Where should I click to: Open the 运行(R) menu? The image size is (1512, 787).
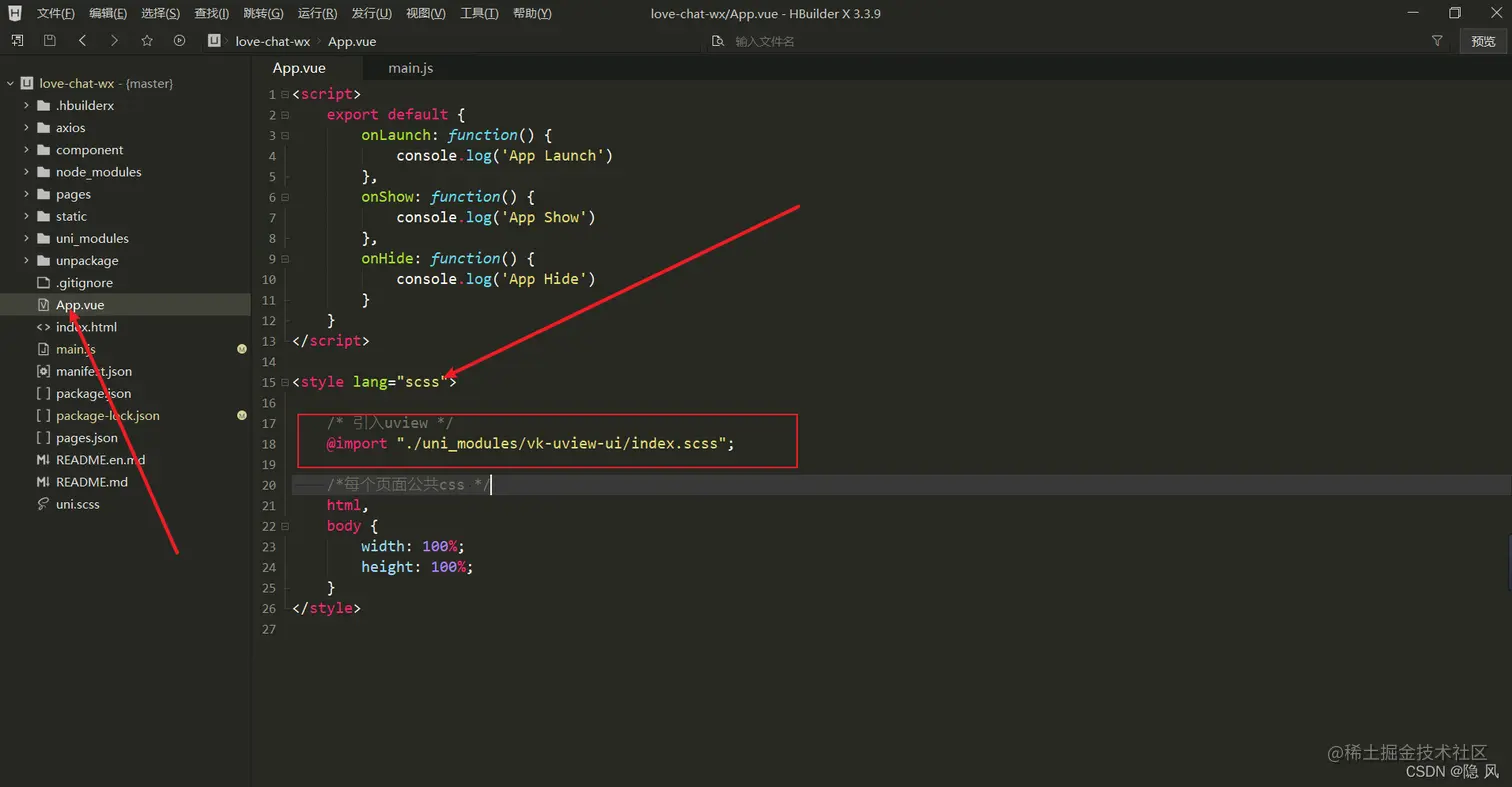[317, 13]
